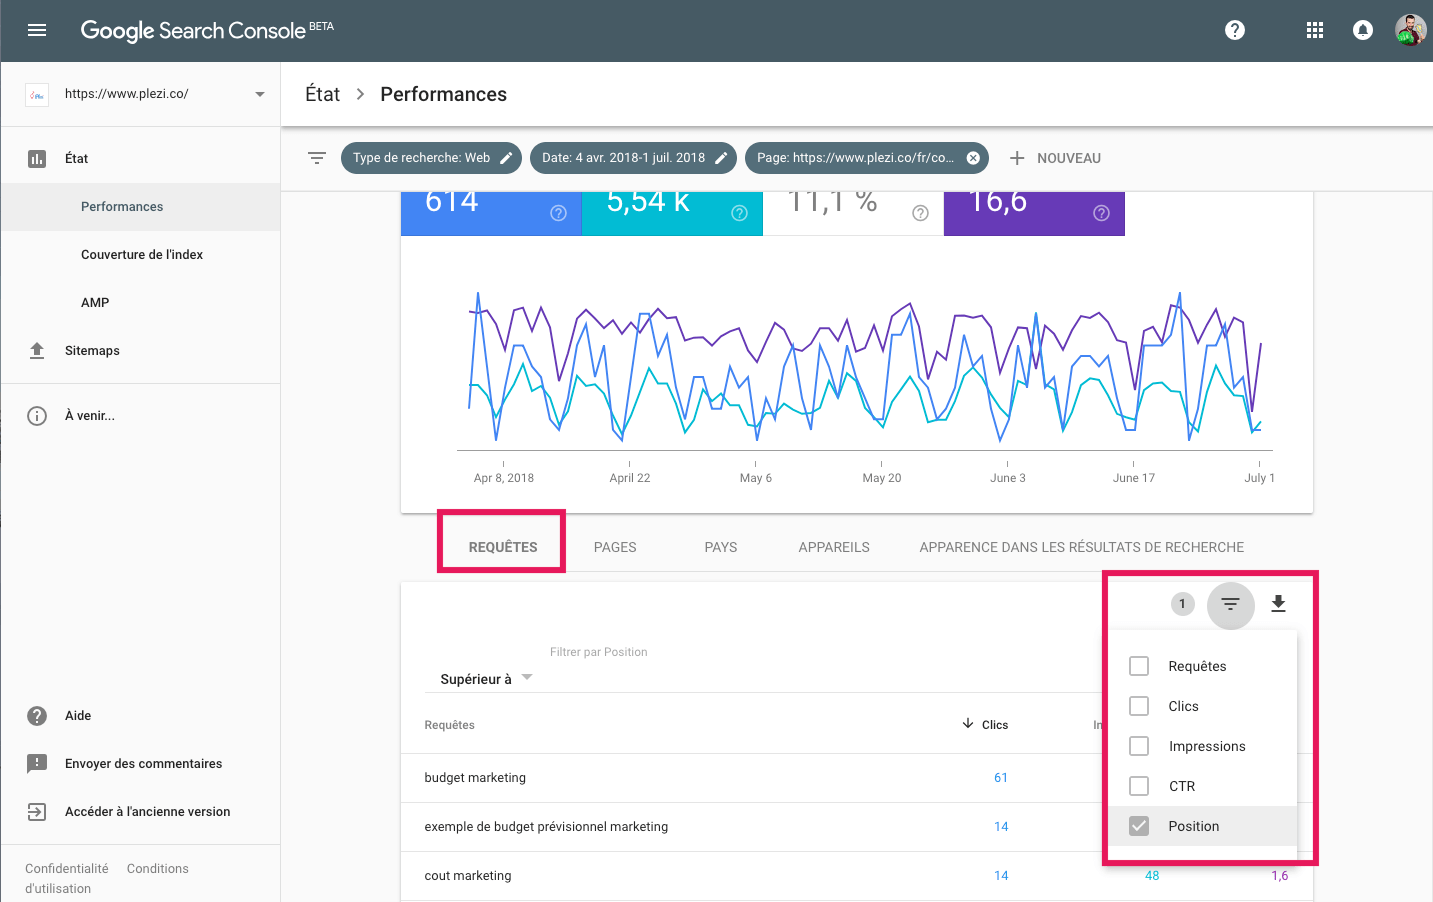Switch to the PAGES tab
Image resolution: width=1433 pixels, height=902 pixels.
click(615, 547)
